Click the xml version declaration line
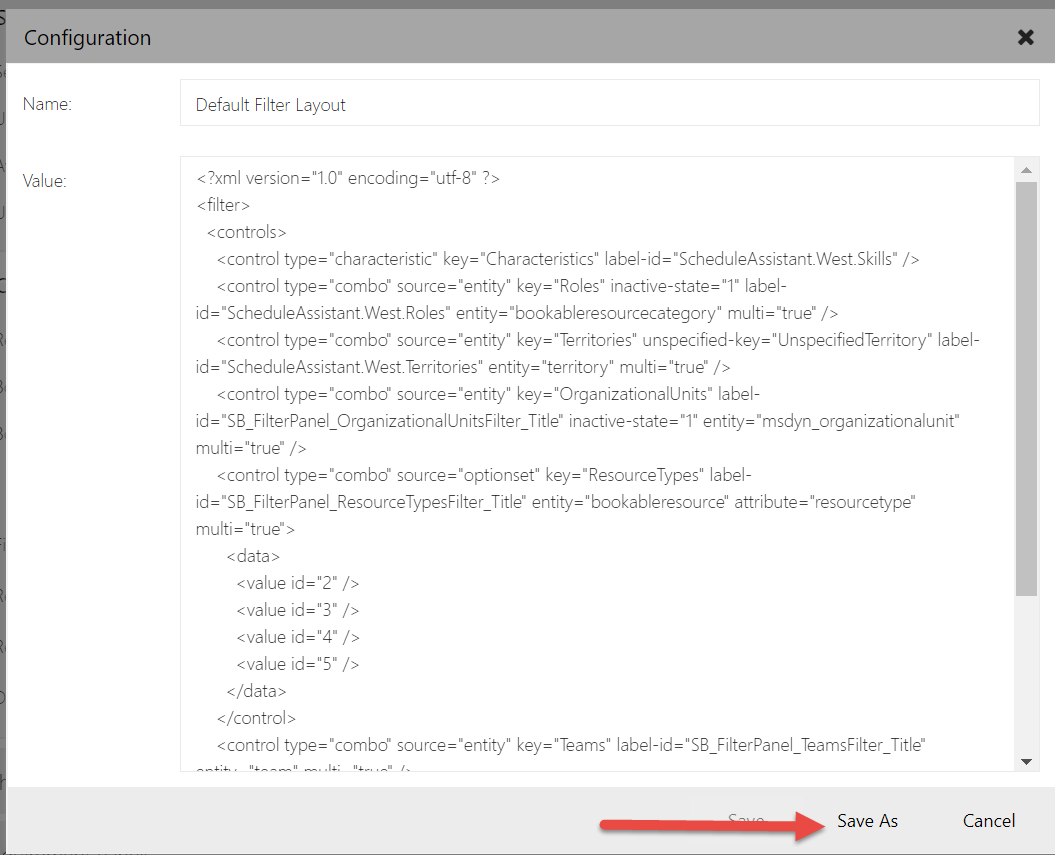This screenshot has width=1055, height=855. (345, 177)
